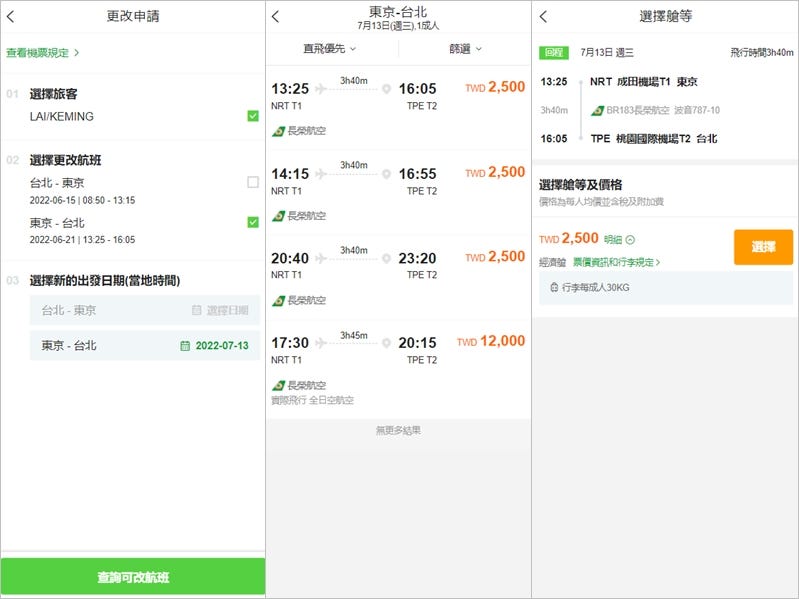
Task: Click the NRT 成田機場T1 東京 line
Action: pyautogui.click(x=644, y=81)
